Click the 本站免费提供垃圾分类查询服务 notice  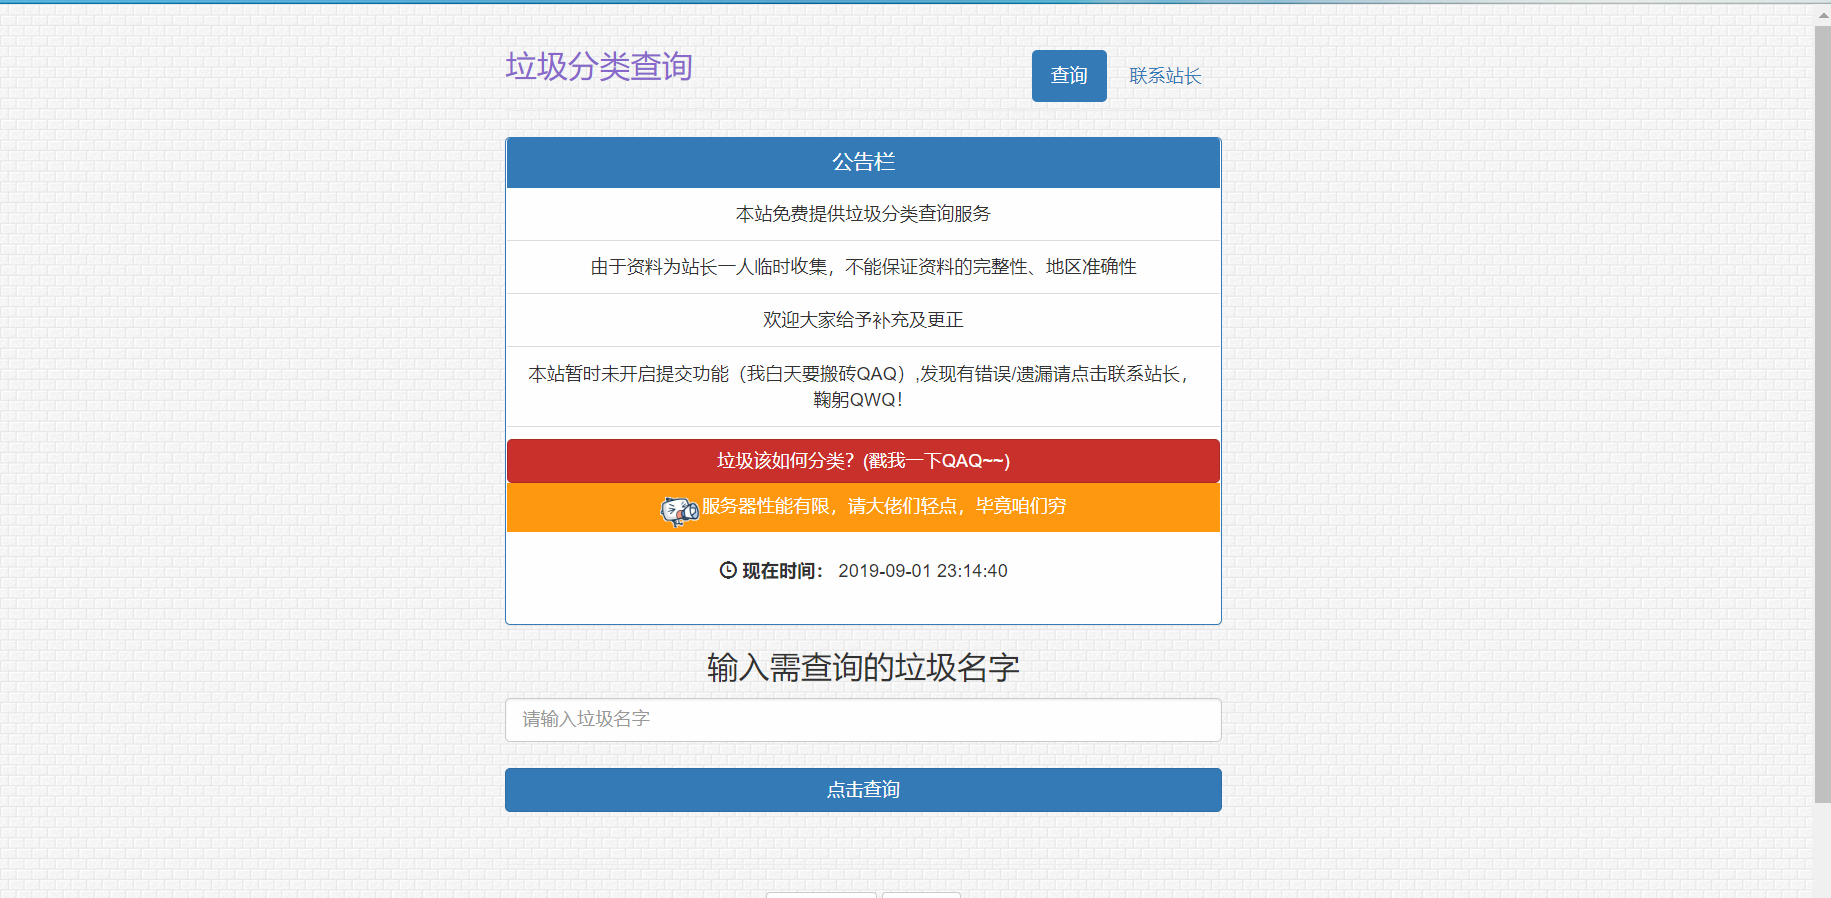click(x=863, y=214)
